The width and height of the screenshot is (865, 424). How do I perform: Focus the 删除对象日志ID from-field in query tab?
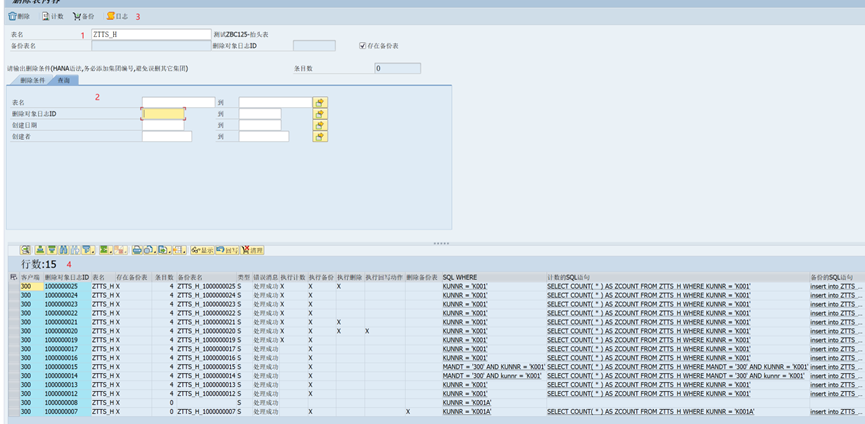click(163, 114)
